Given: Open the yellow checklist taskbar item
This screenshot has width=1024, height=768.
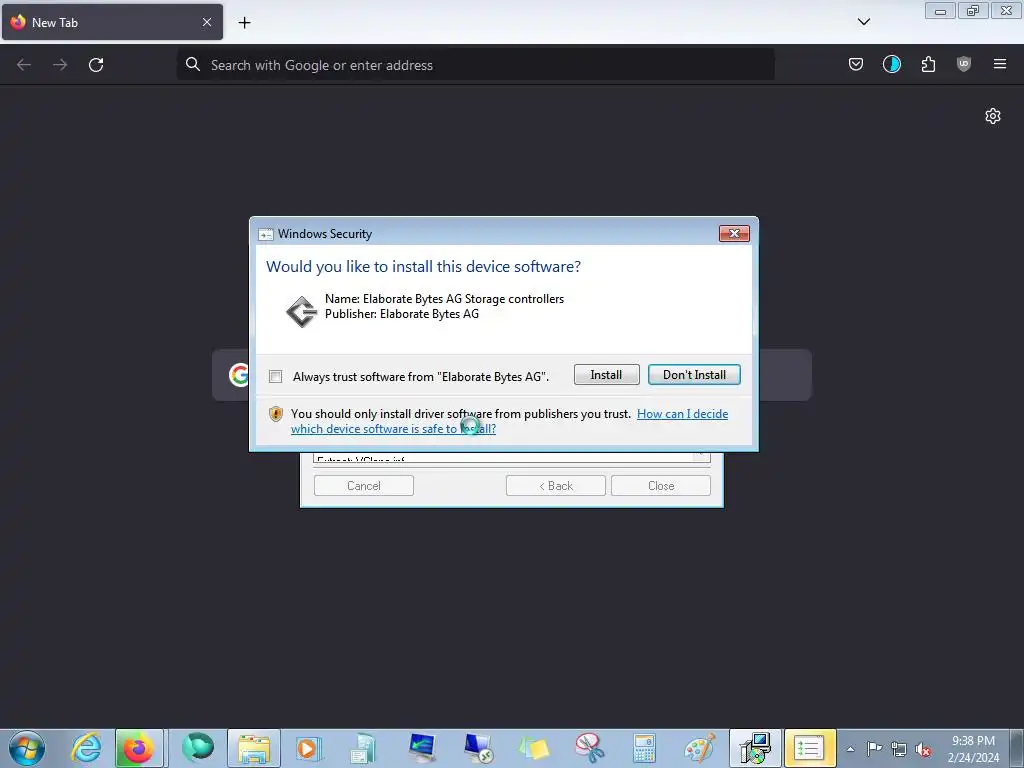Looking at the screenshot, I should (x=810, y=748).
